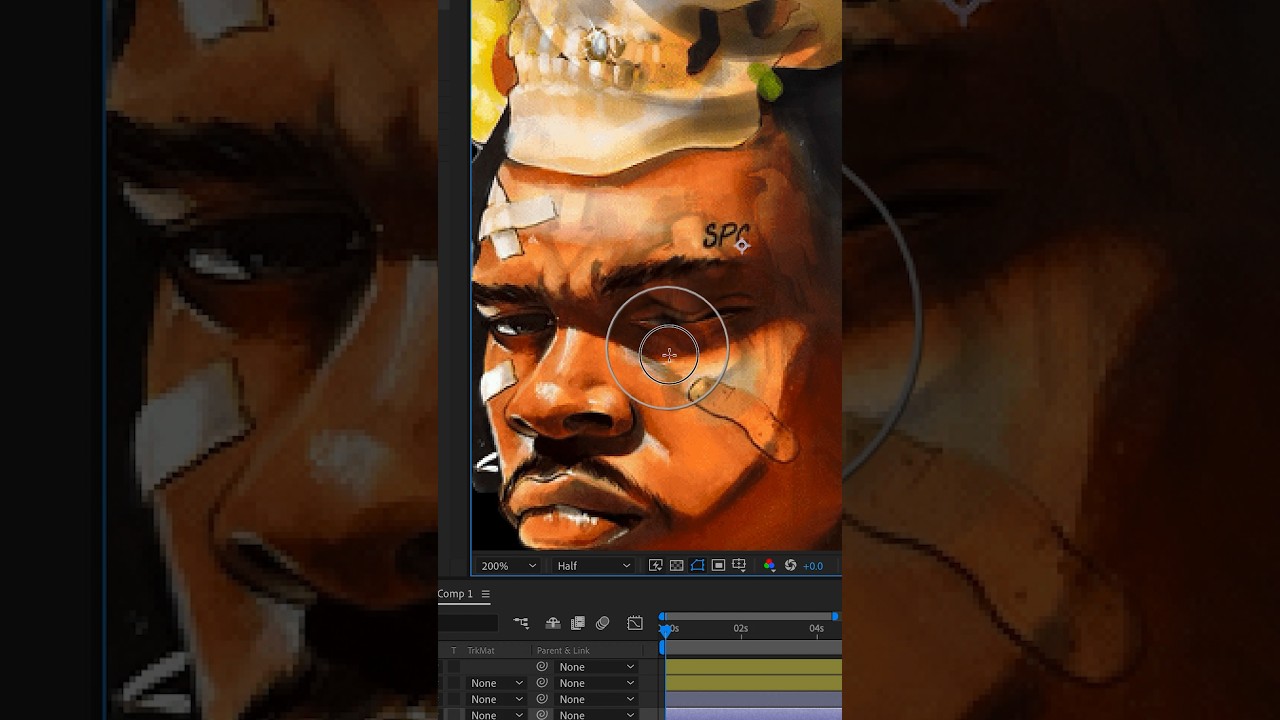1280x720 pixels.
Task: Click the Reset Exposure aperture icon
Action: pyautogui.click(x=790, y=566)
